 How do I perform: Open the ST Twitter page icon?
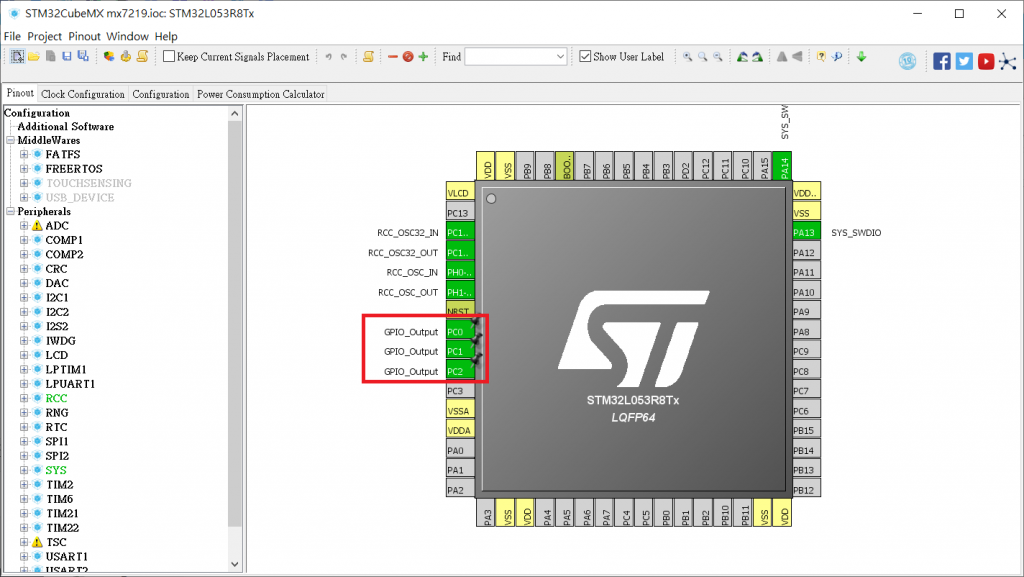[964, 61]
